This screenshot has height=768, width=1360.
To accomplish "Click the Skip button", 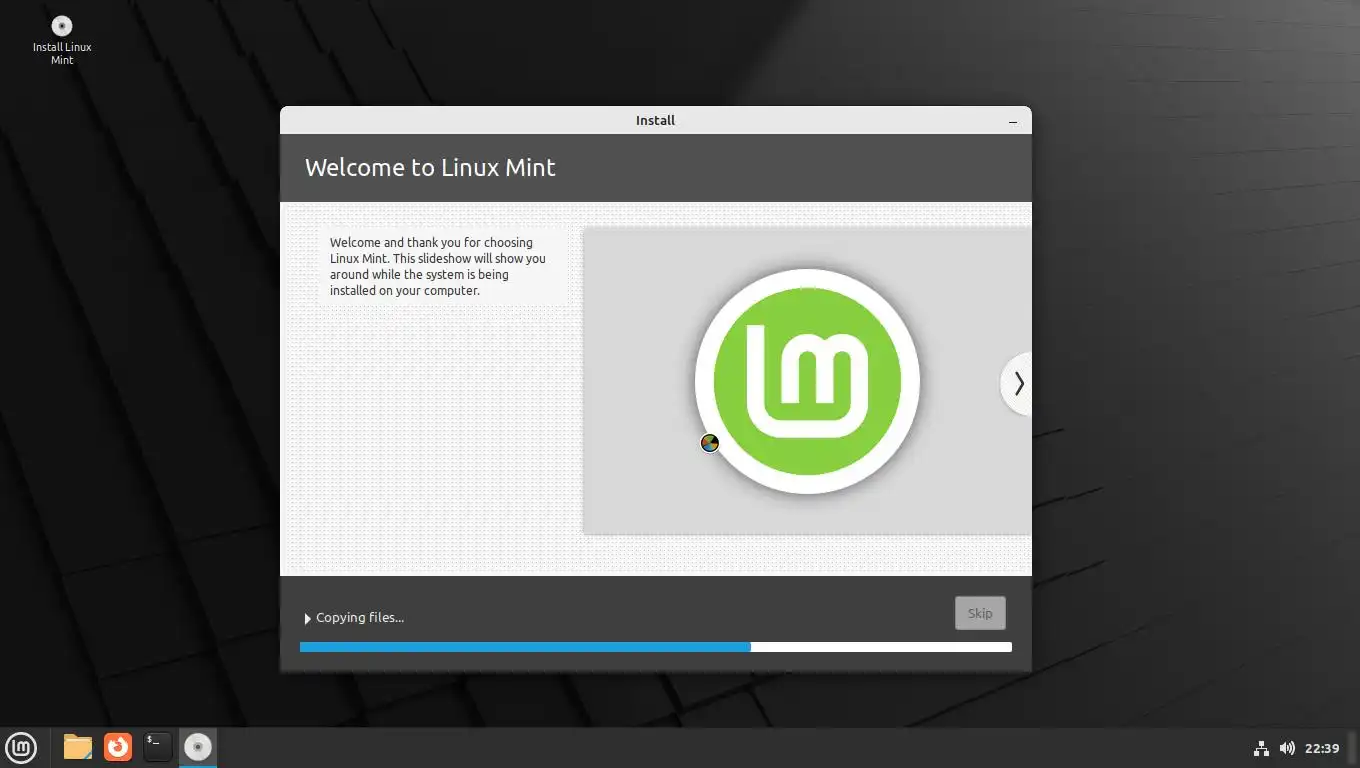I will click(x=980, y=613).
